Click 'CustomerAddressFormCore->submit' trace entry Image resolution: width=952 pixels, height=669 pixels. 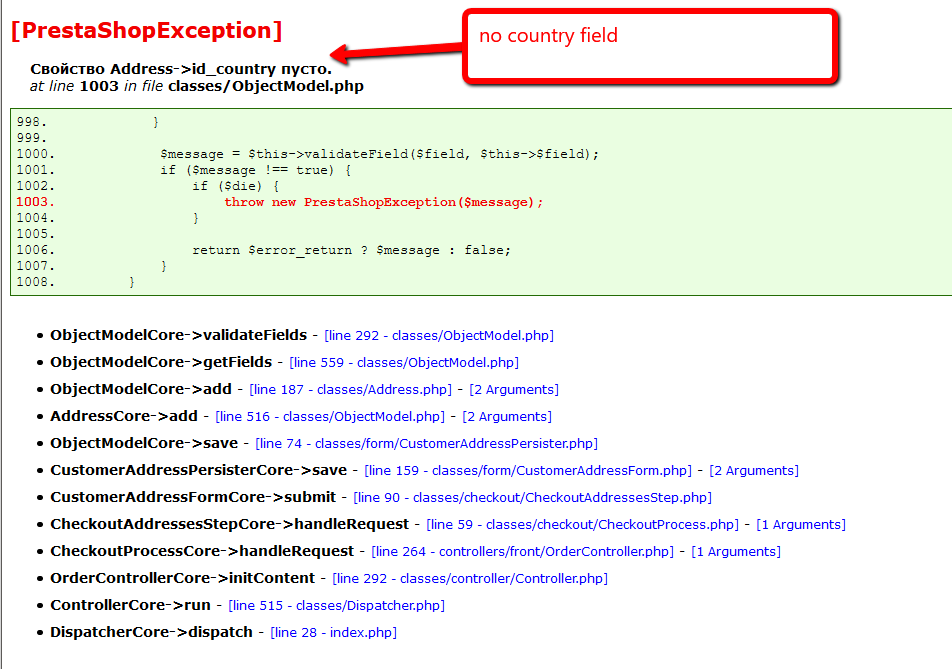pos(193,498)
